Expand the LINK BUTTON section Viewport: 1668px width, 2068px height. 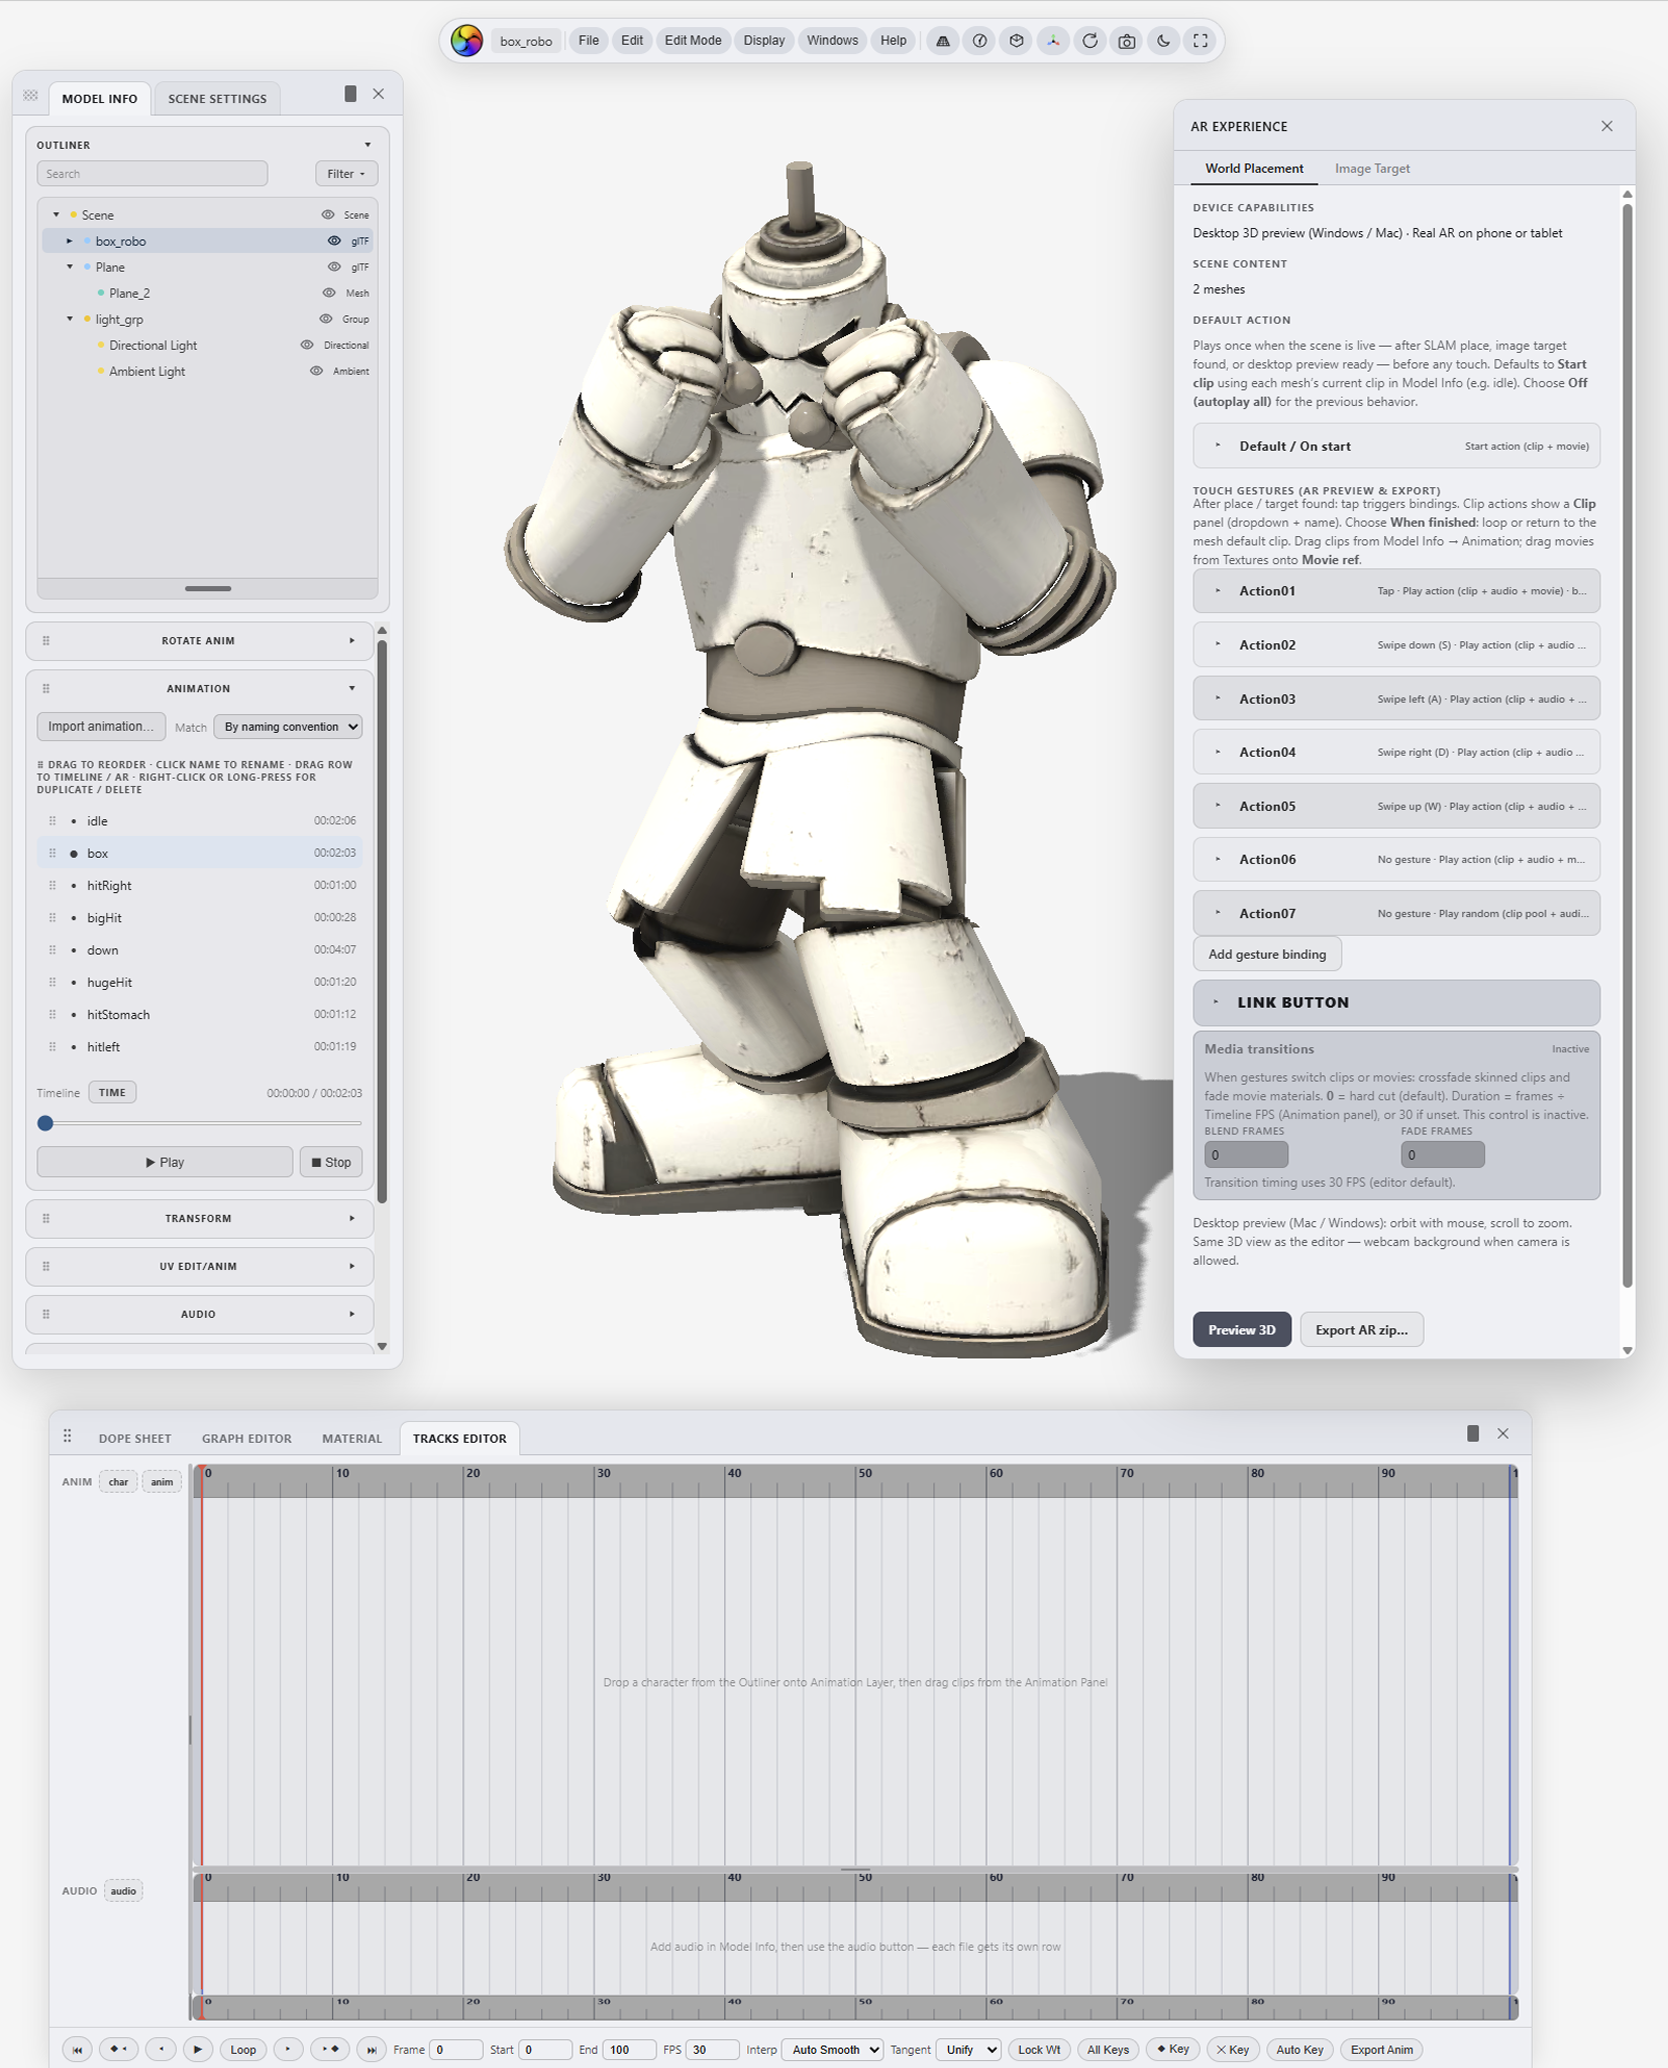tap(1396, 1002)
